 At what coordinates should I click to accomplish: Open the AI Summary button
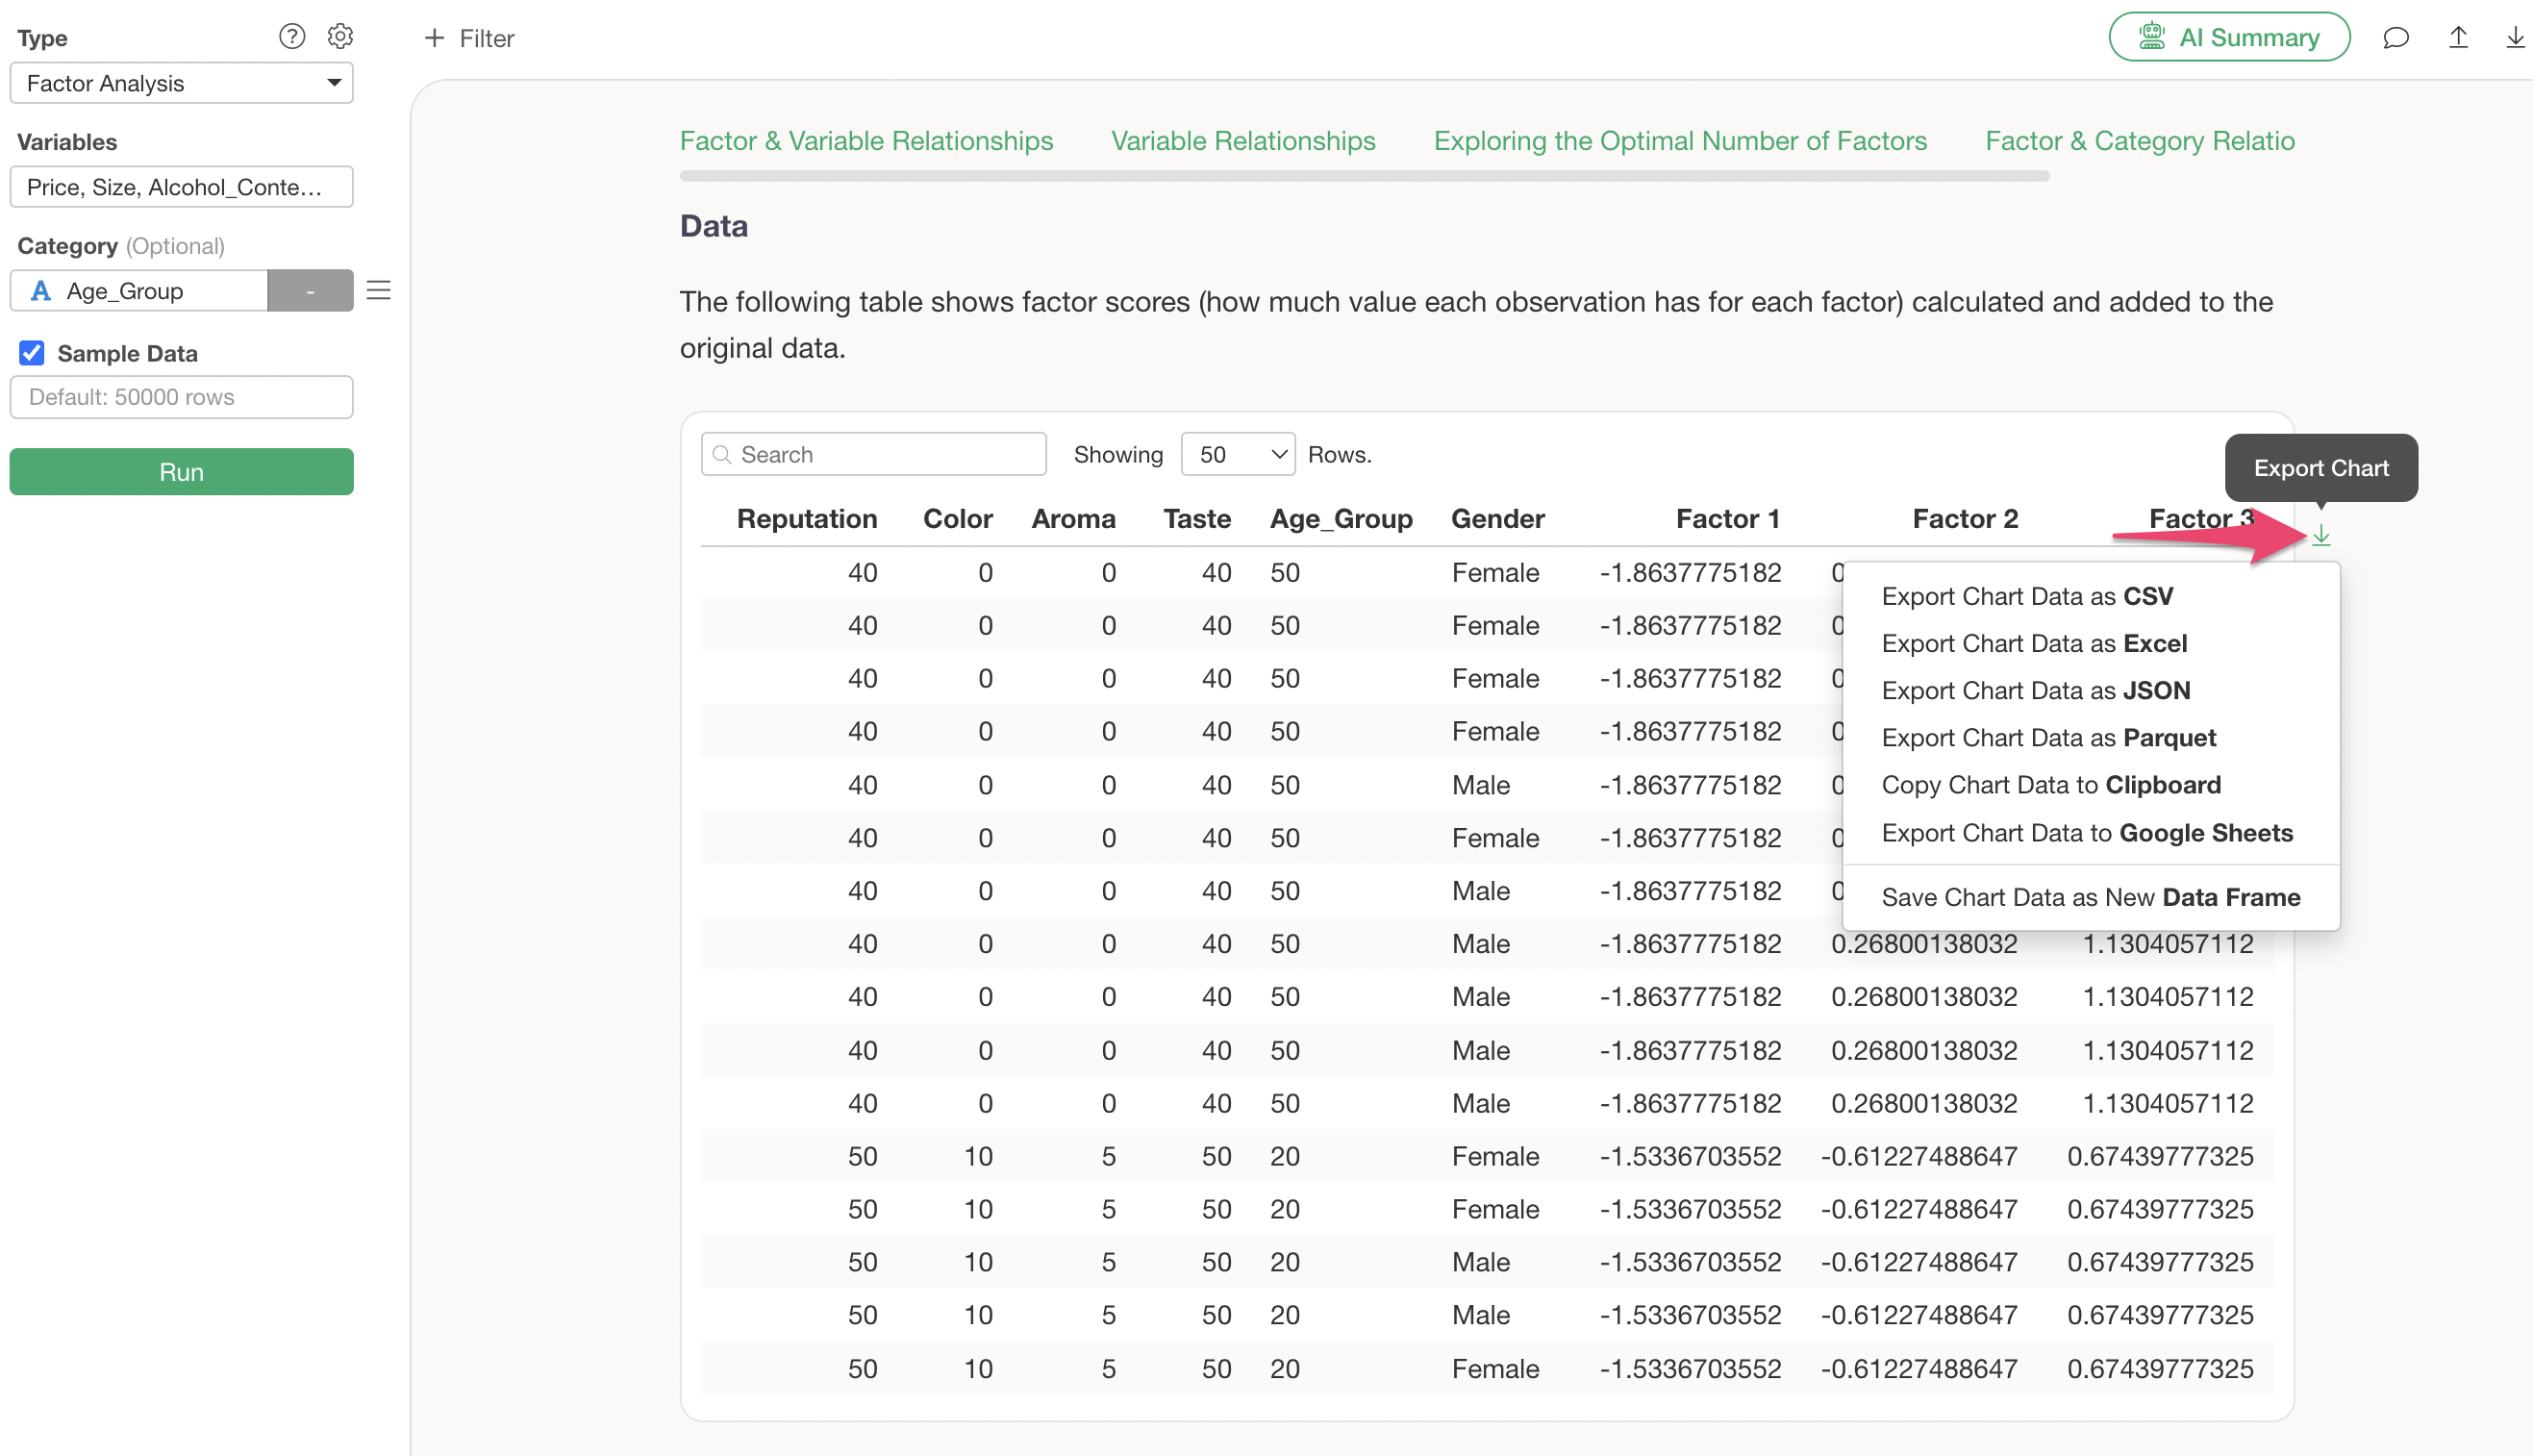pos(2228,38)
